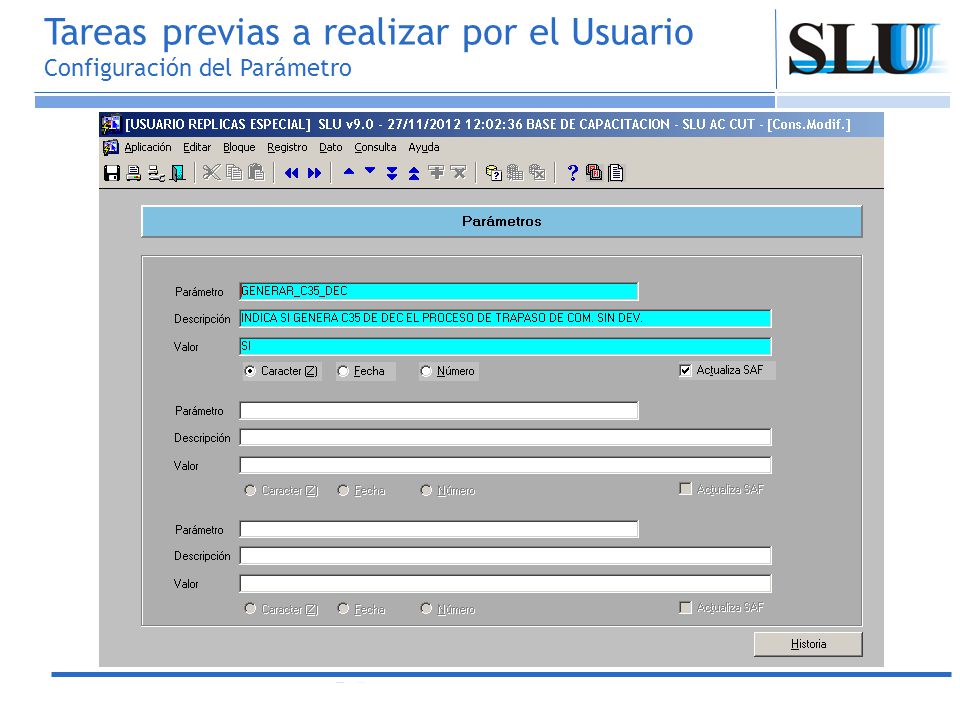Click the Descripción field starting INDICA SI GENERA
Viewport: 960px width, 720px height.
[x=505, y=318]
